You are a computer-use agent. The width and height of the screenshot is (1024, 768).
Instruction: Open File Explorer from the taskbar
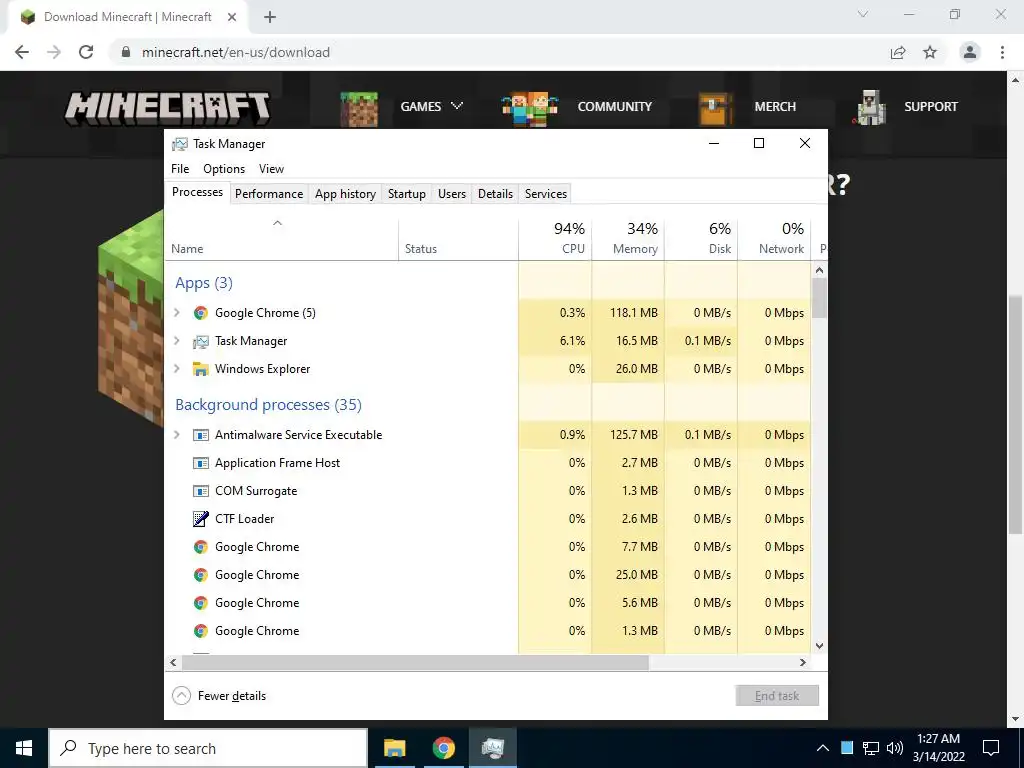click(x=394, y=748)
